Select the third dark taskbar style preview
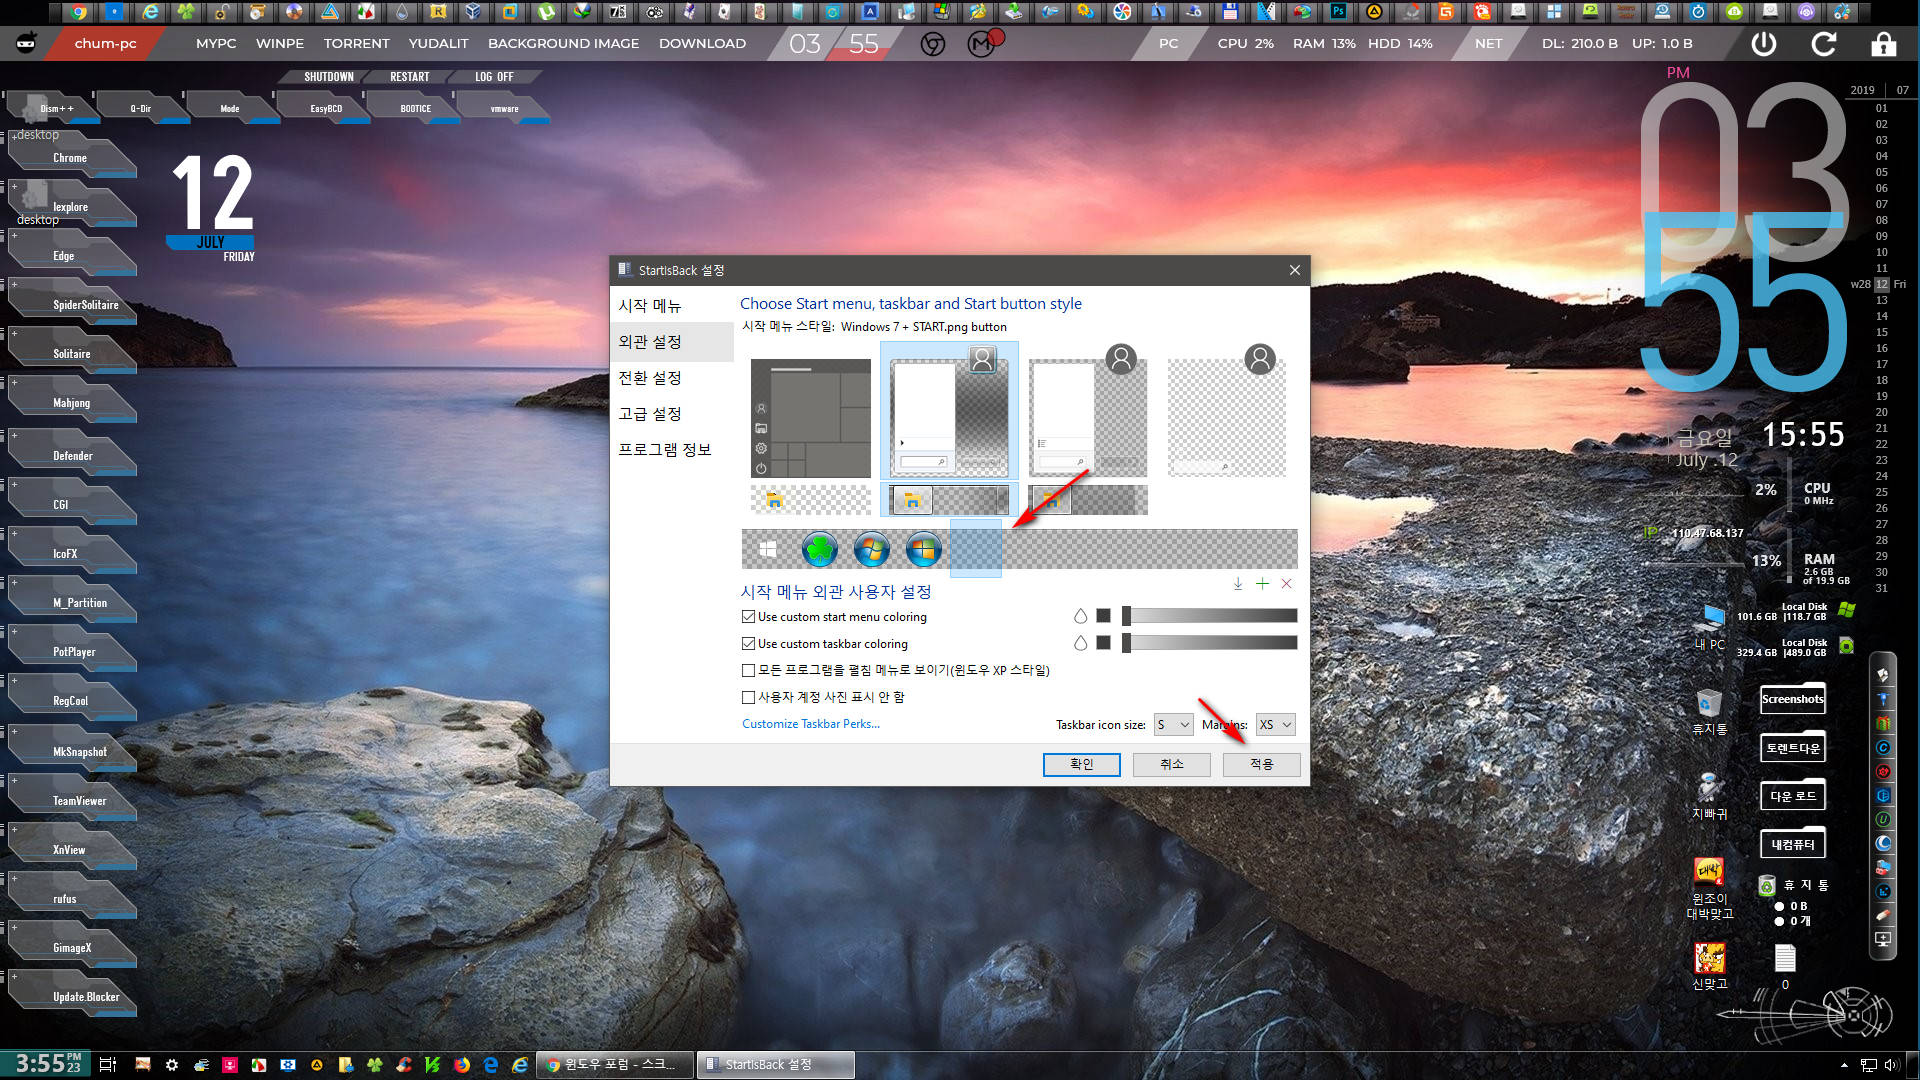 pyautogui.click(x=1088, y=500)
